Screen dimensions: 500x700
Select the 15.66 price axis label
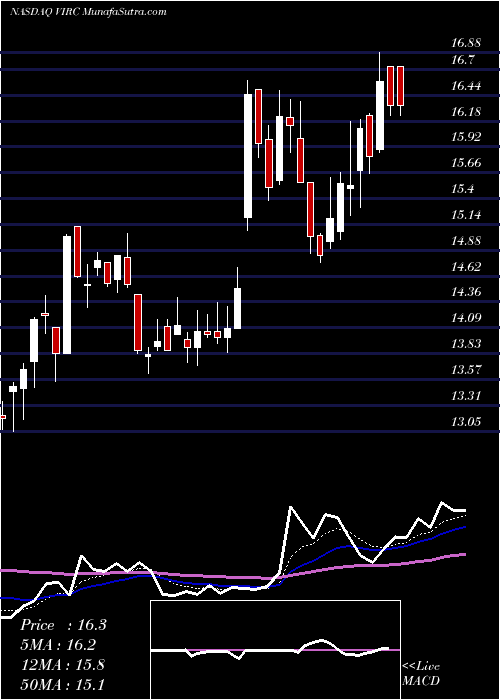pyautogui.click(x=466, y=163)
